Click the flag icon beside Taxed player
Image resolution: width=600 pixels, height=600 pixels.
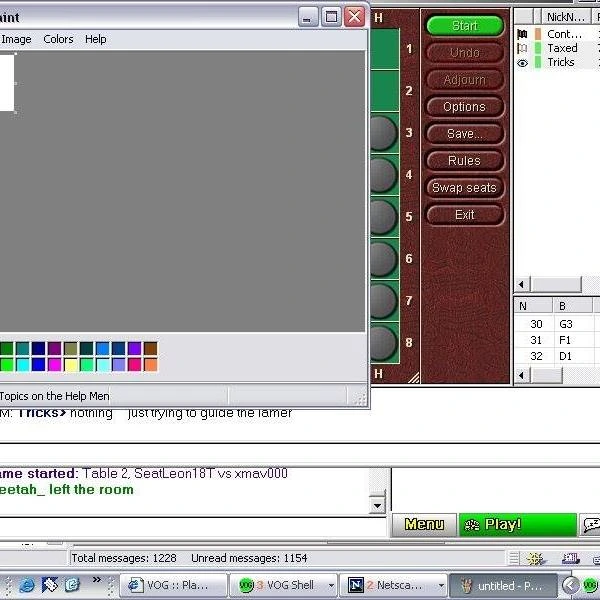click(522, 48)
